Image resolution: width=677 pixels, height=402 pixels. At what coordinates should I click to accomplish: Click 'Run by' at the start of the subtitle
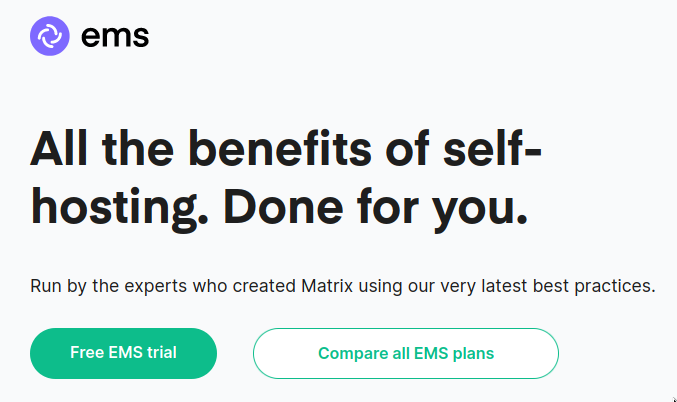(x=59, y=287)
